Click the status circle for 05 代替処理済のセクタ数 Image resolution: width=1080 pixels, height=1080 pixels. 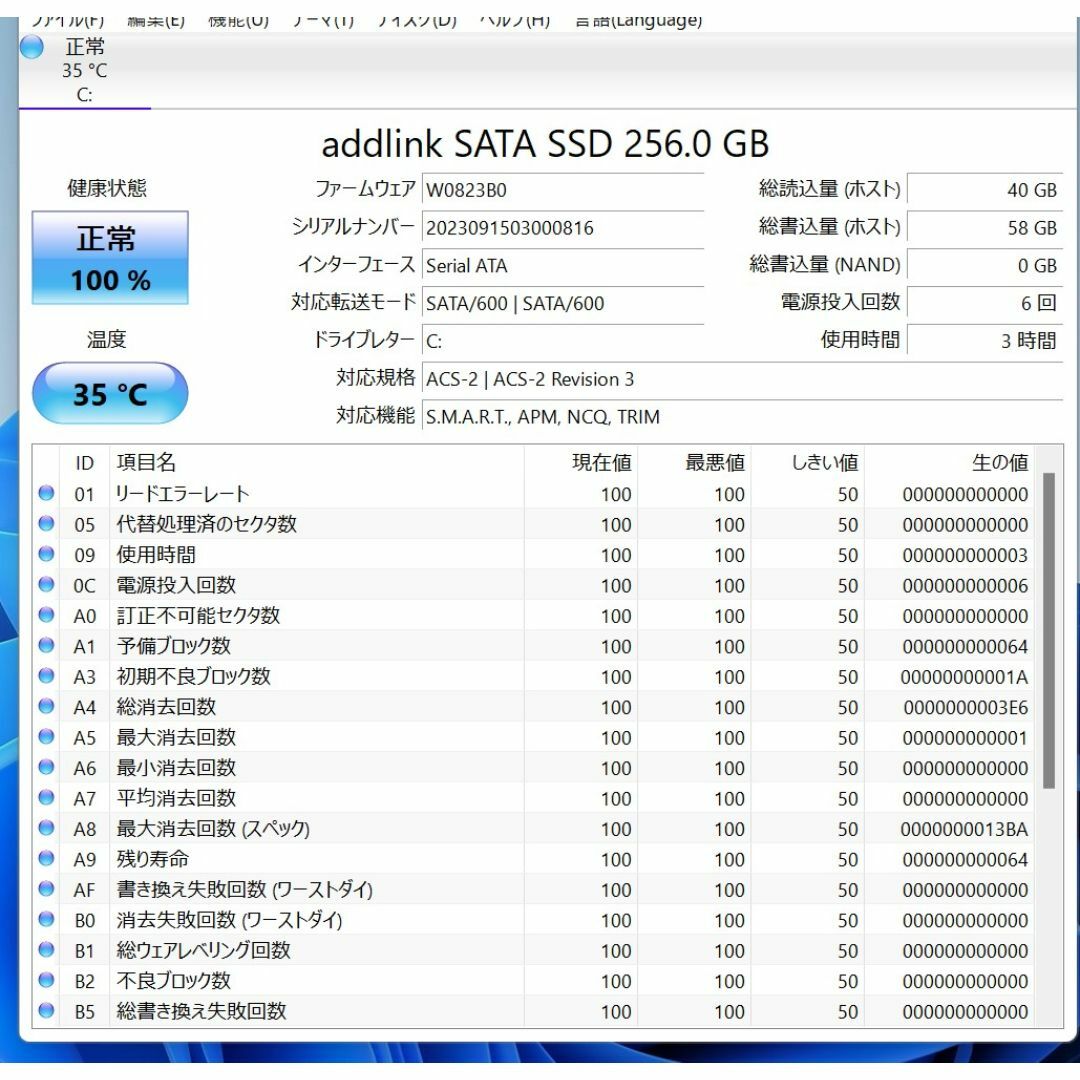coord(46,523)
